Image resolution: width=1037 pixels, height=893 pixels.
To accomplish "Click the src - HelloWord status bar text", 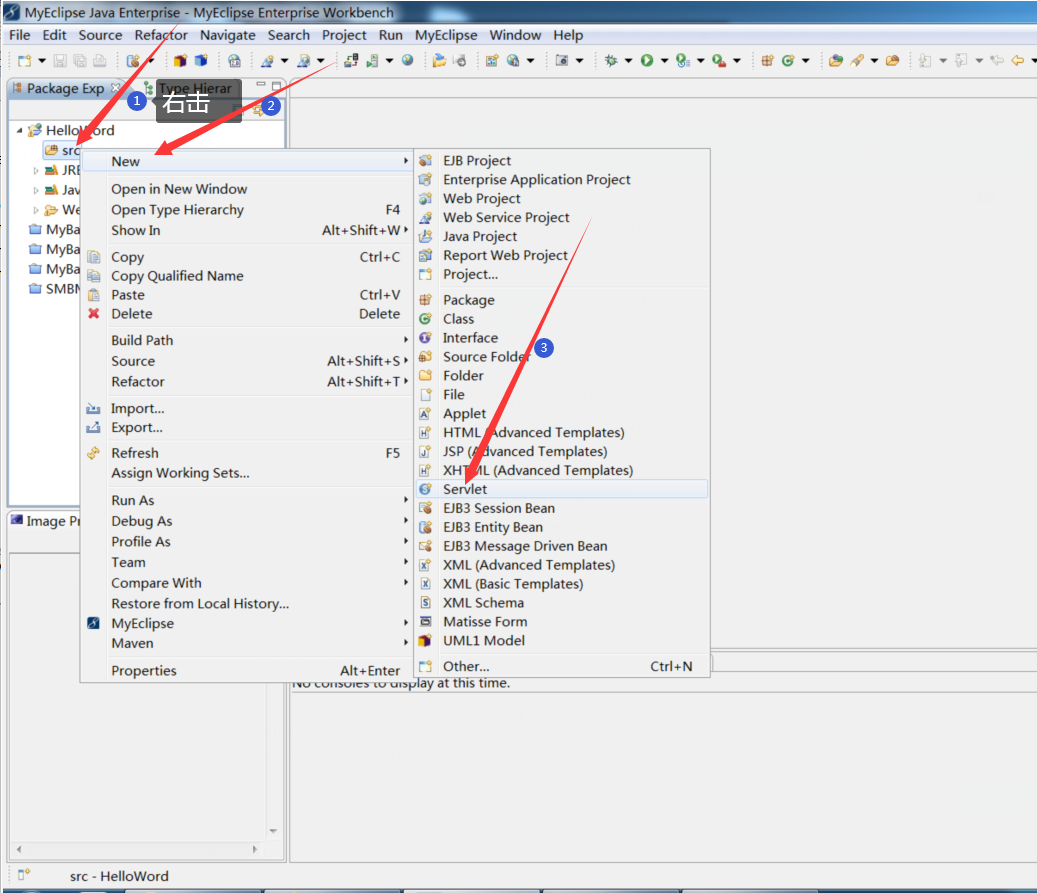I will pos(119,876).
